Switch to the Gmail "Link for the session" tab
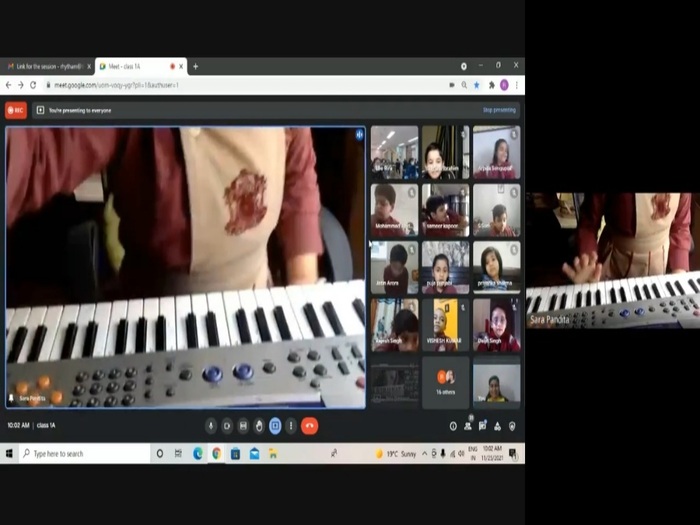This screenshot has height=525, width=700. 47,67
